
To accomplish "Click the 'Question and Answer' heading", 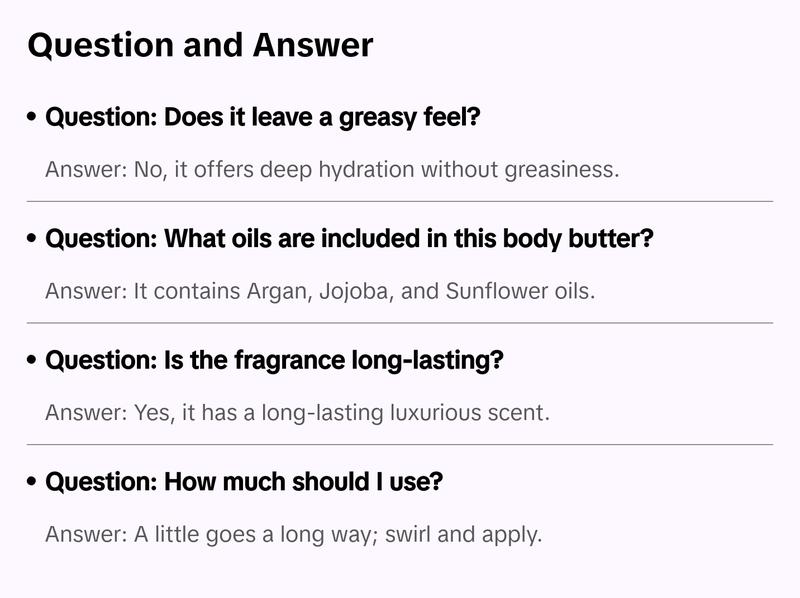I will pos(200,45).
